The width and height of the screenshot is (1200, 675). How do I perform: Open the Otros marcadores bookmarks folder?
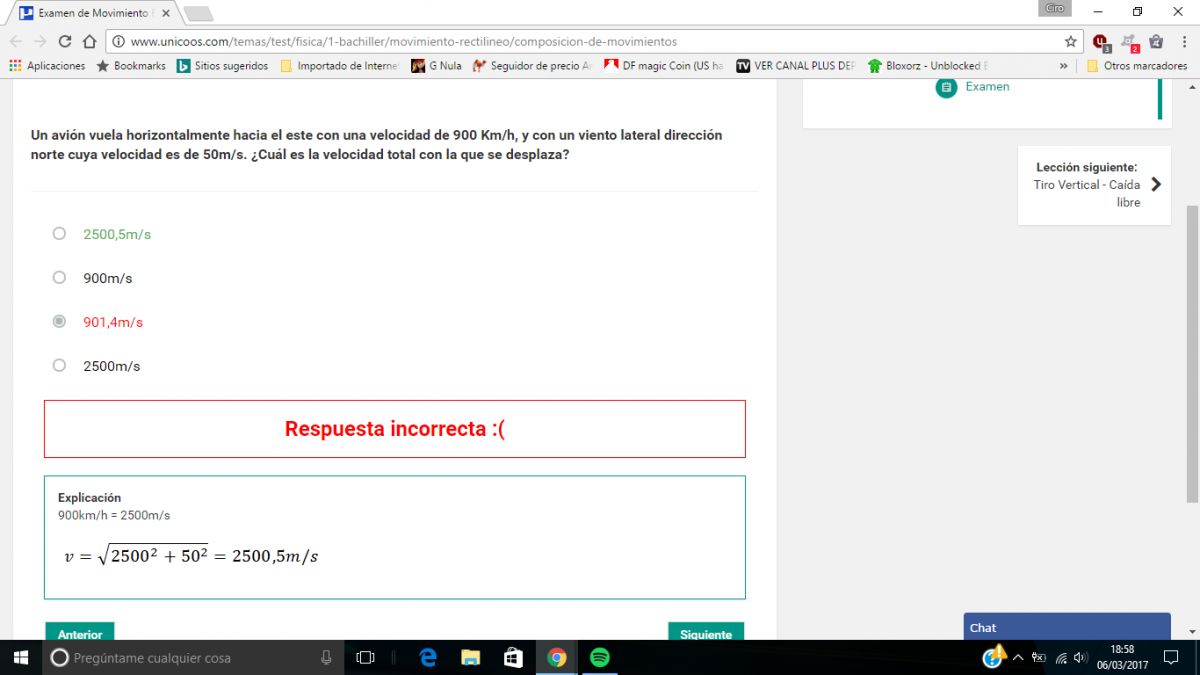click(x=1137, y=66)
